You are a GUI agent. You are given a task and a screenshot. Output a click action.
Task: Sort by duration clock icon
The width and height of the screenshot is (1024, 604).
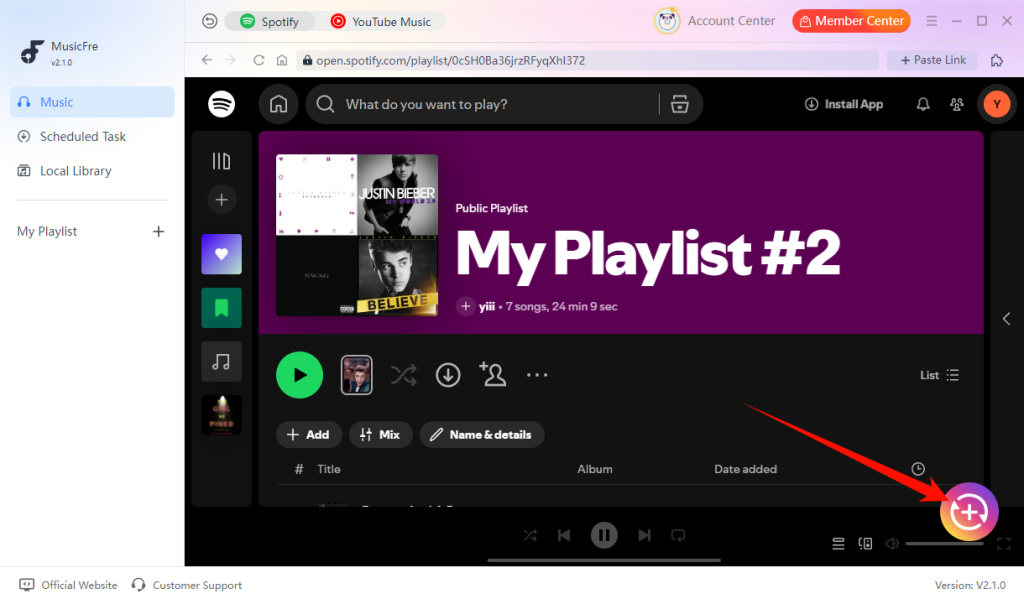[918, 469]
